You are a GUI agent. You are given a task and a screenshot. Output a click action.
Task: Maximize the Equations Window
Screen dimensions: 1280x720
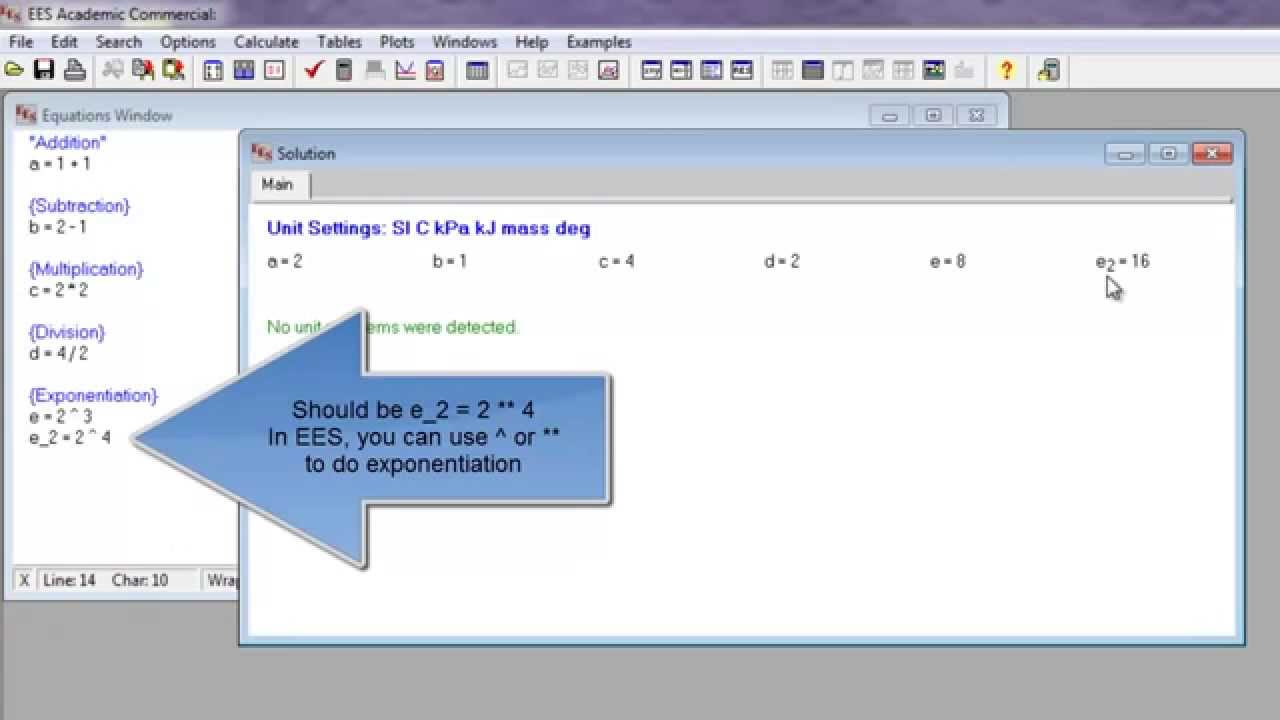[933, 115]
